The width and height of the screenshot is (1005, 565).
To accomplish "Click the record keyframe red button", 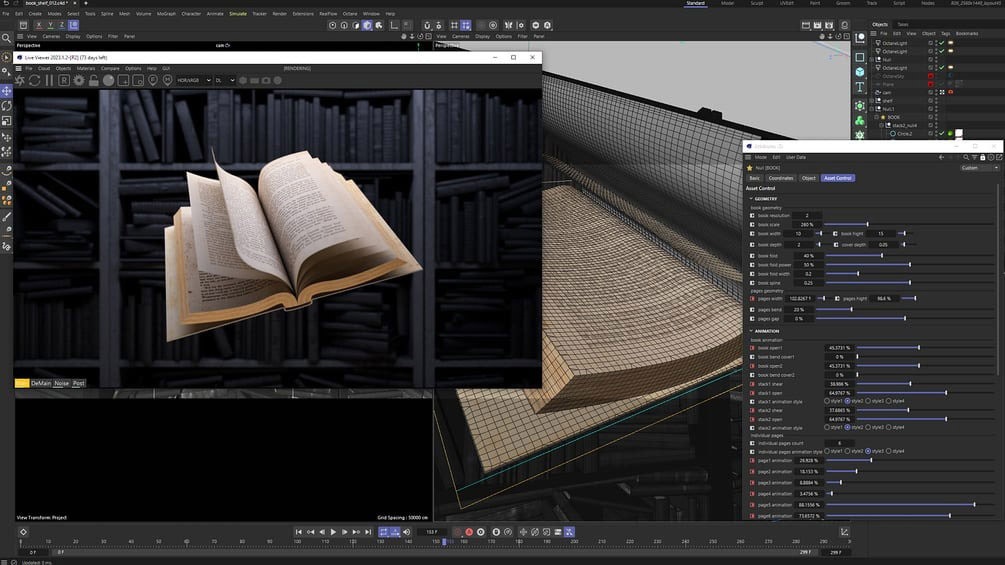I will pyautogui.click(x=469, y=532).
